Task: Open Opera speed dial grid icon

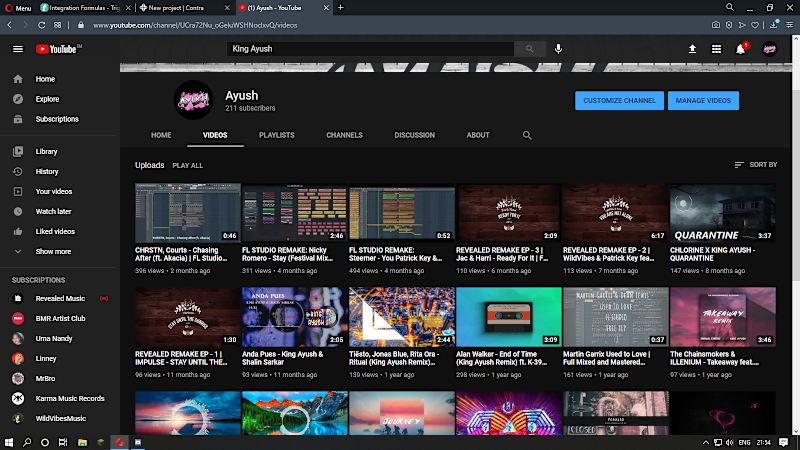Action: 58,25
